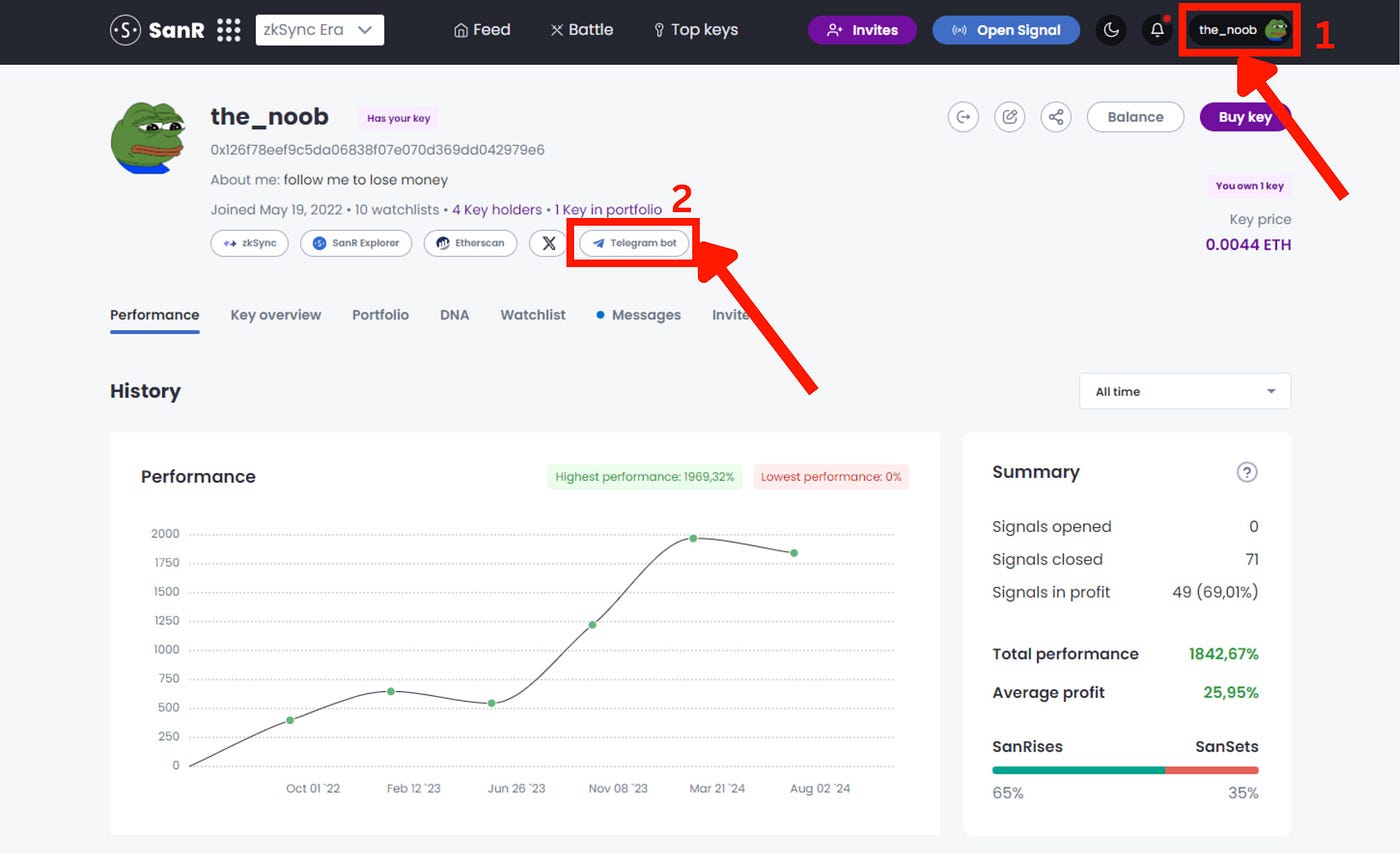Toggle dark mode with the moon icon
This screenshot has width=1400, height=854.
coord(1111,30)
